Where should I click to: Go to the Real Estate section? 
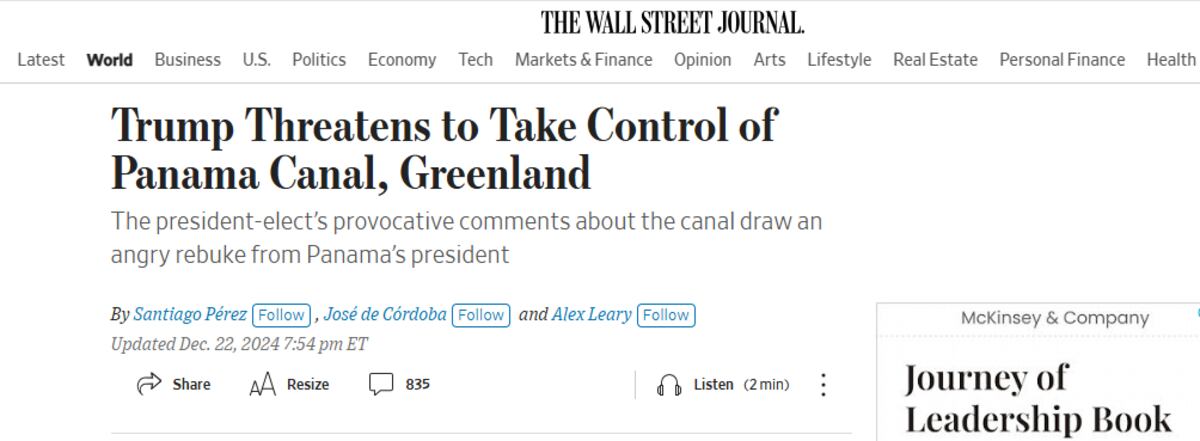coord(935,60)
